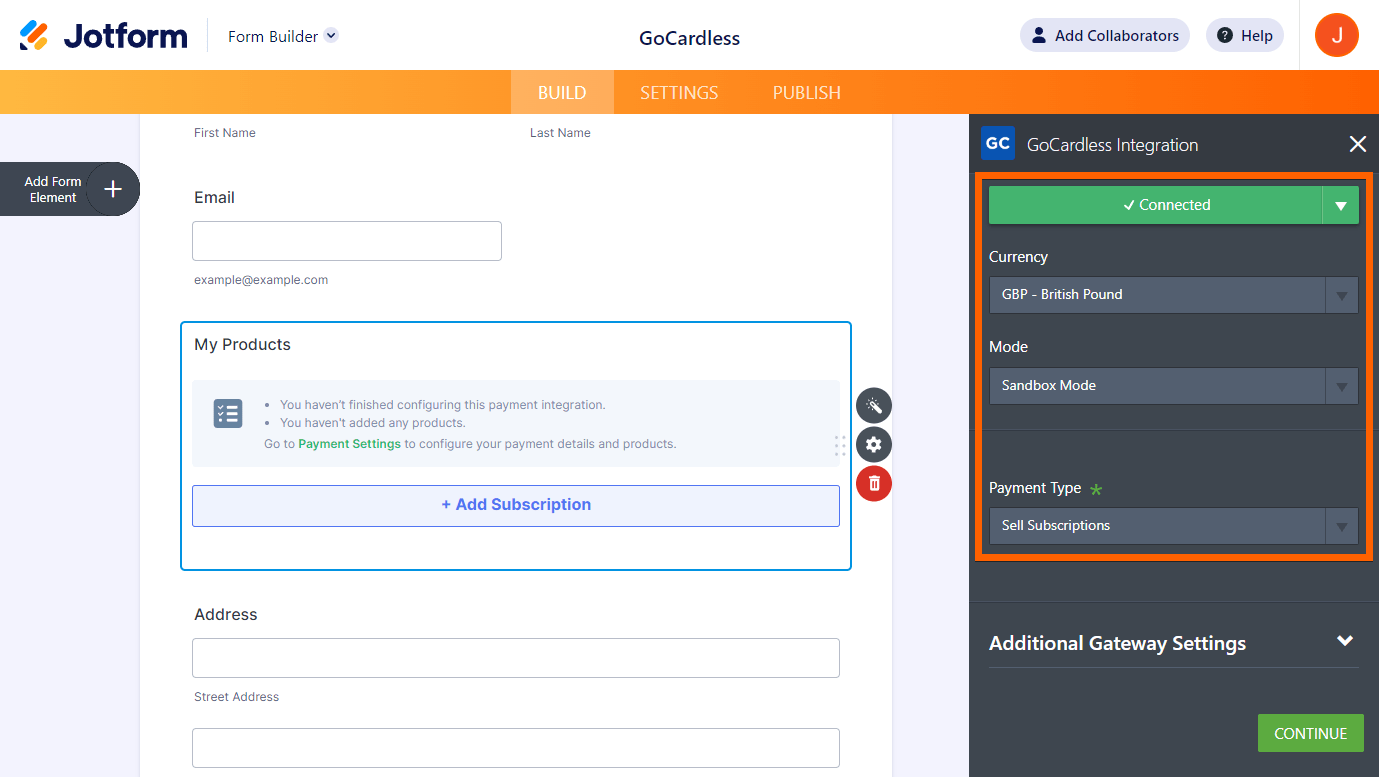Click the Add Collaborators button
This screenshot has width=1379, height=777.
pyautogui.click(x=1105, y=36)
